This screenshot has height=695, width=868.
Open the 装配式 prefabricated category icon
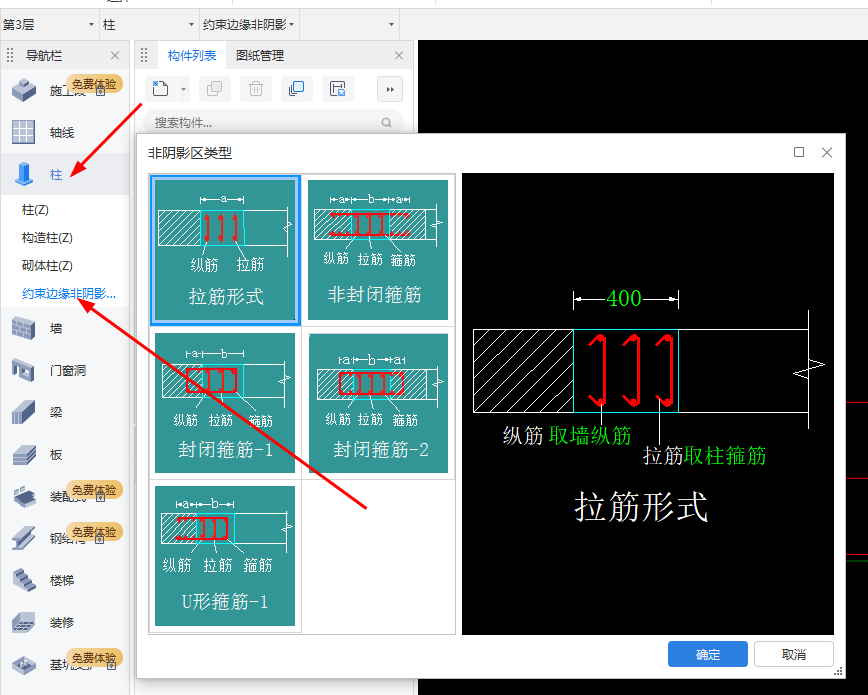[24, 496]
